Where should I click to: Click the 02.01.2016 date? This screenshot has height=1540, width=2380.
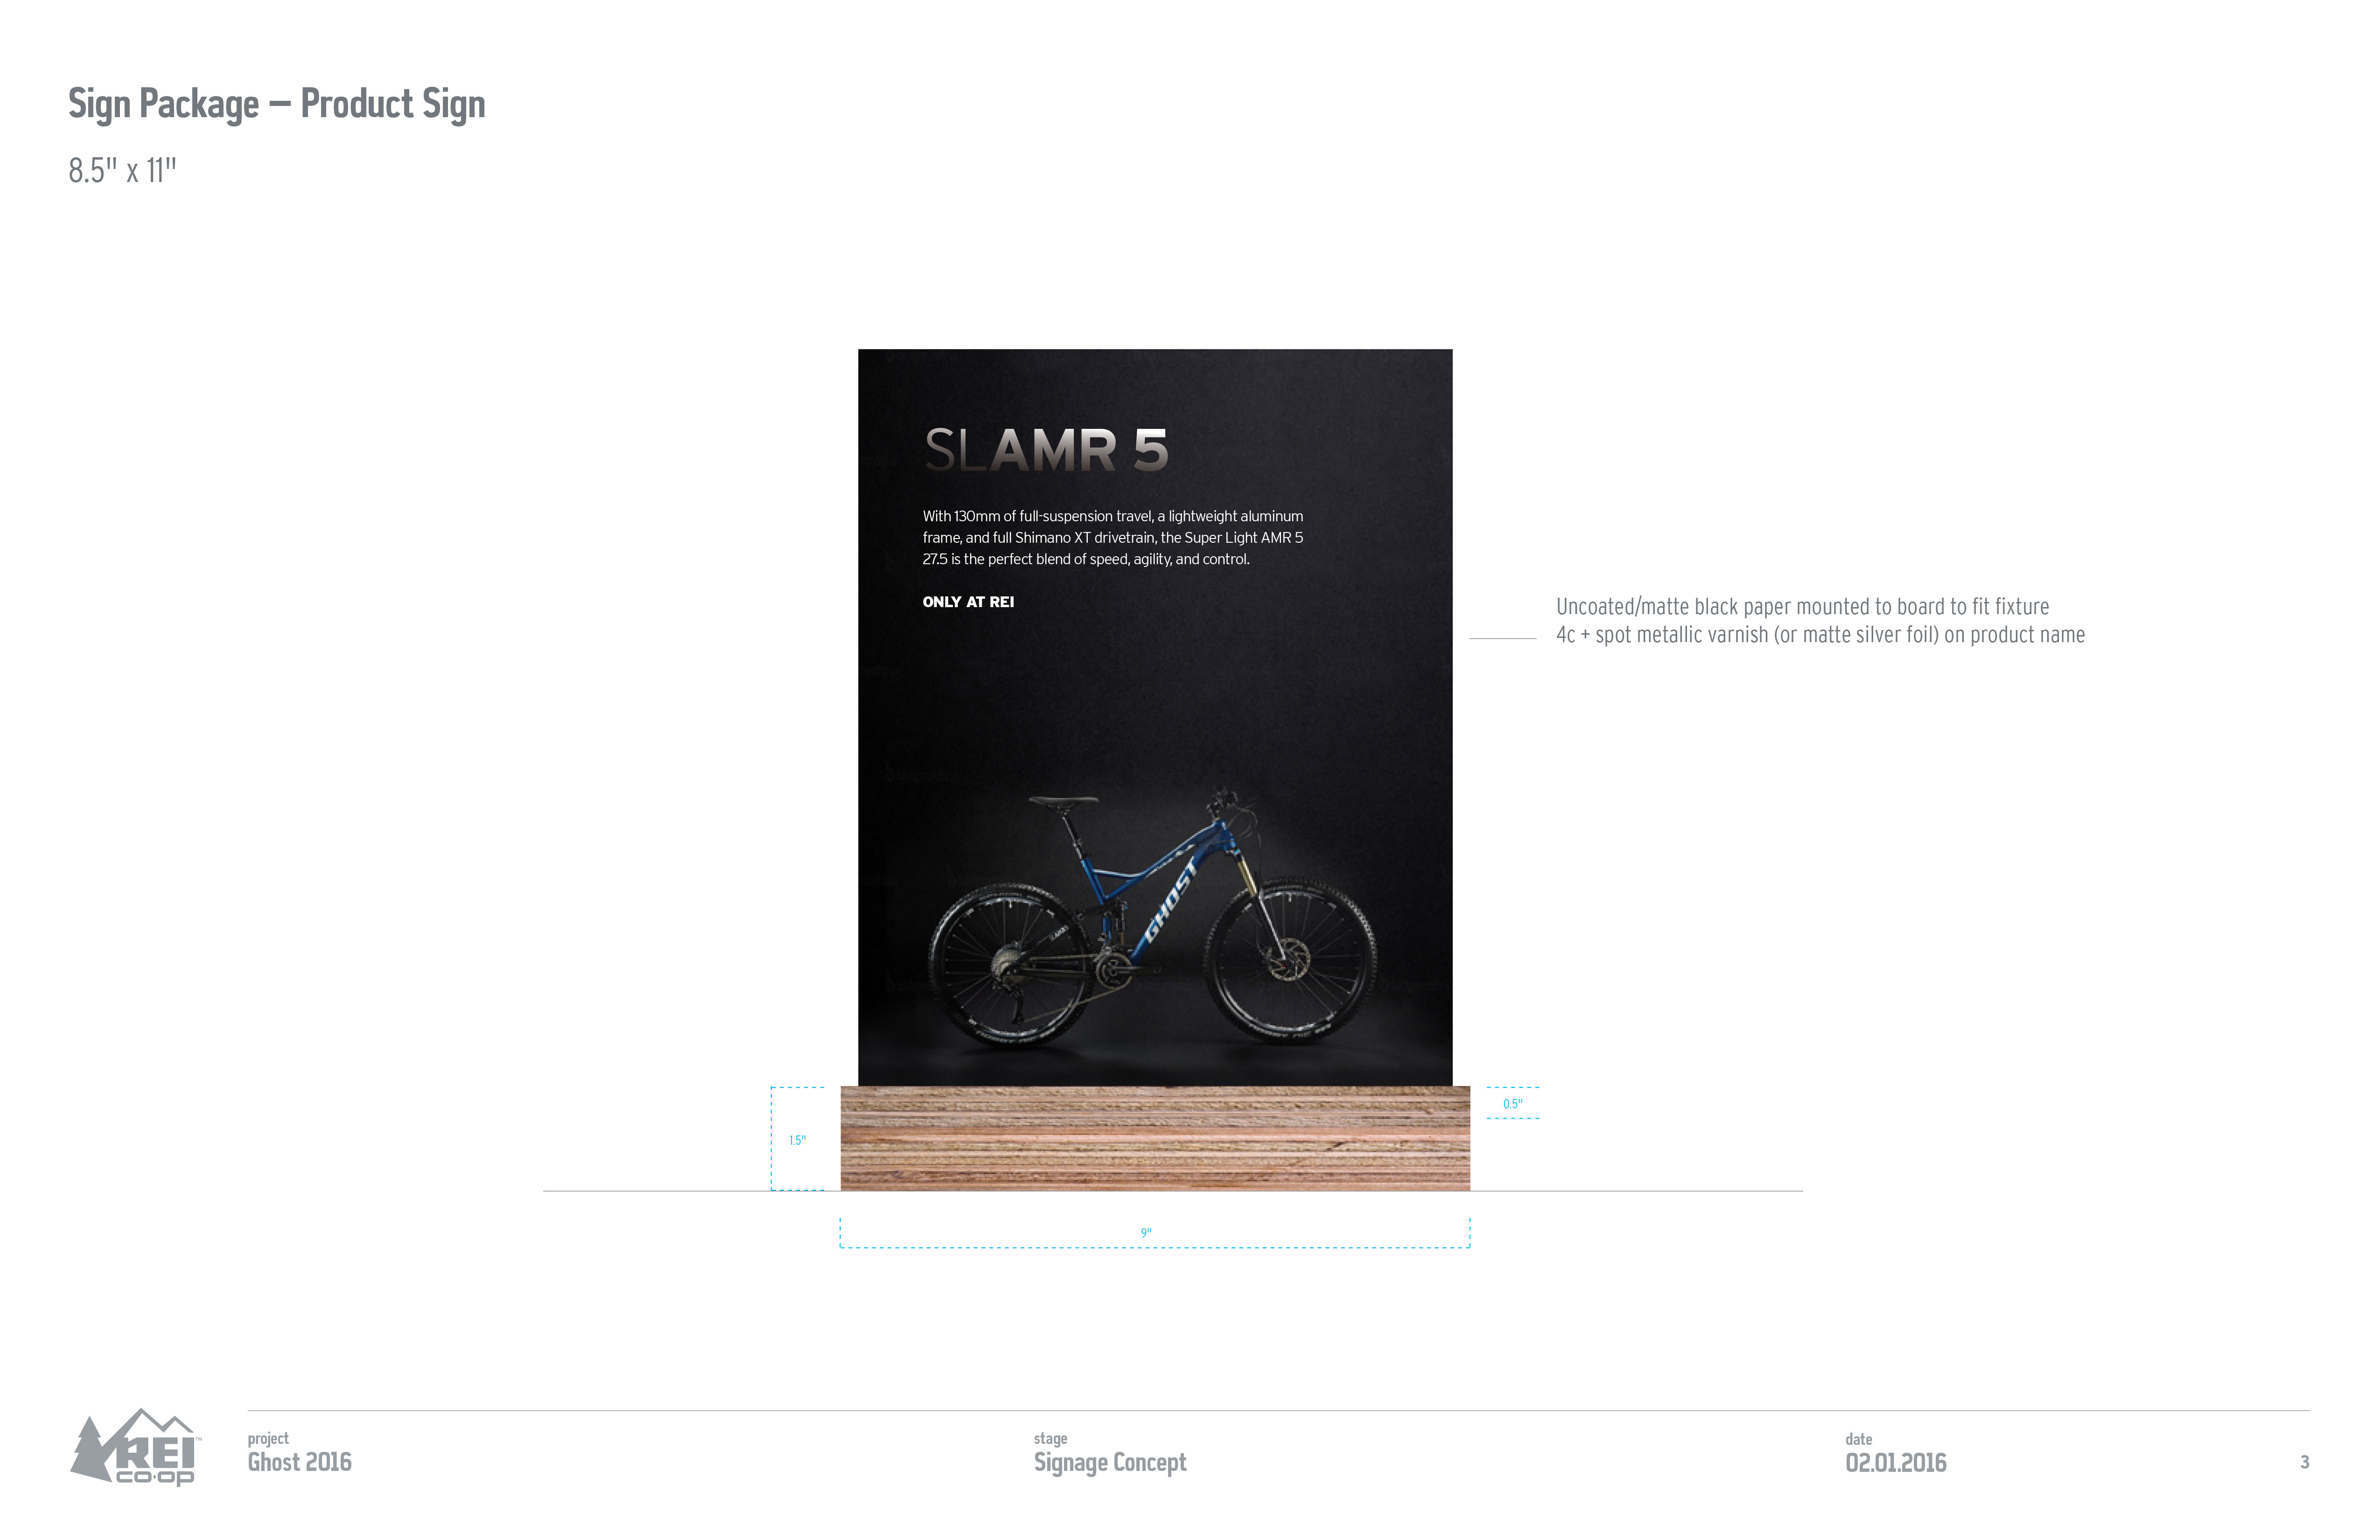point(1896,1463)
